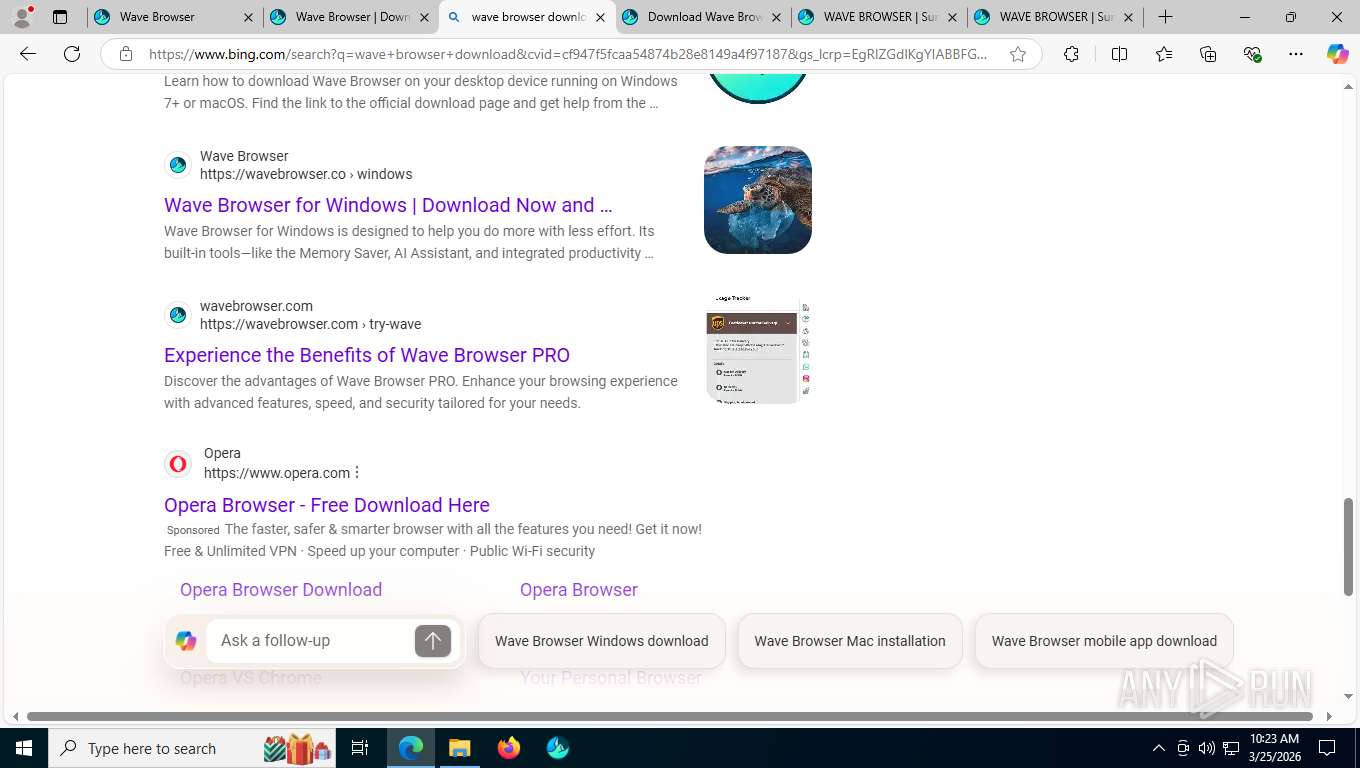Click 'https://wavebrowser.co › windows' URL text

(x=306, y=174)
